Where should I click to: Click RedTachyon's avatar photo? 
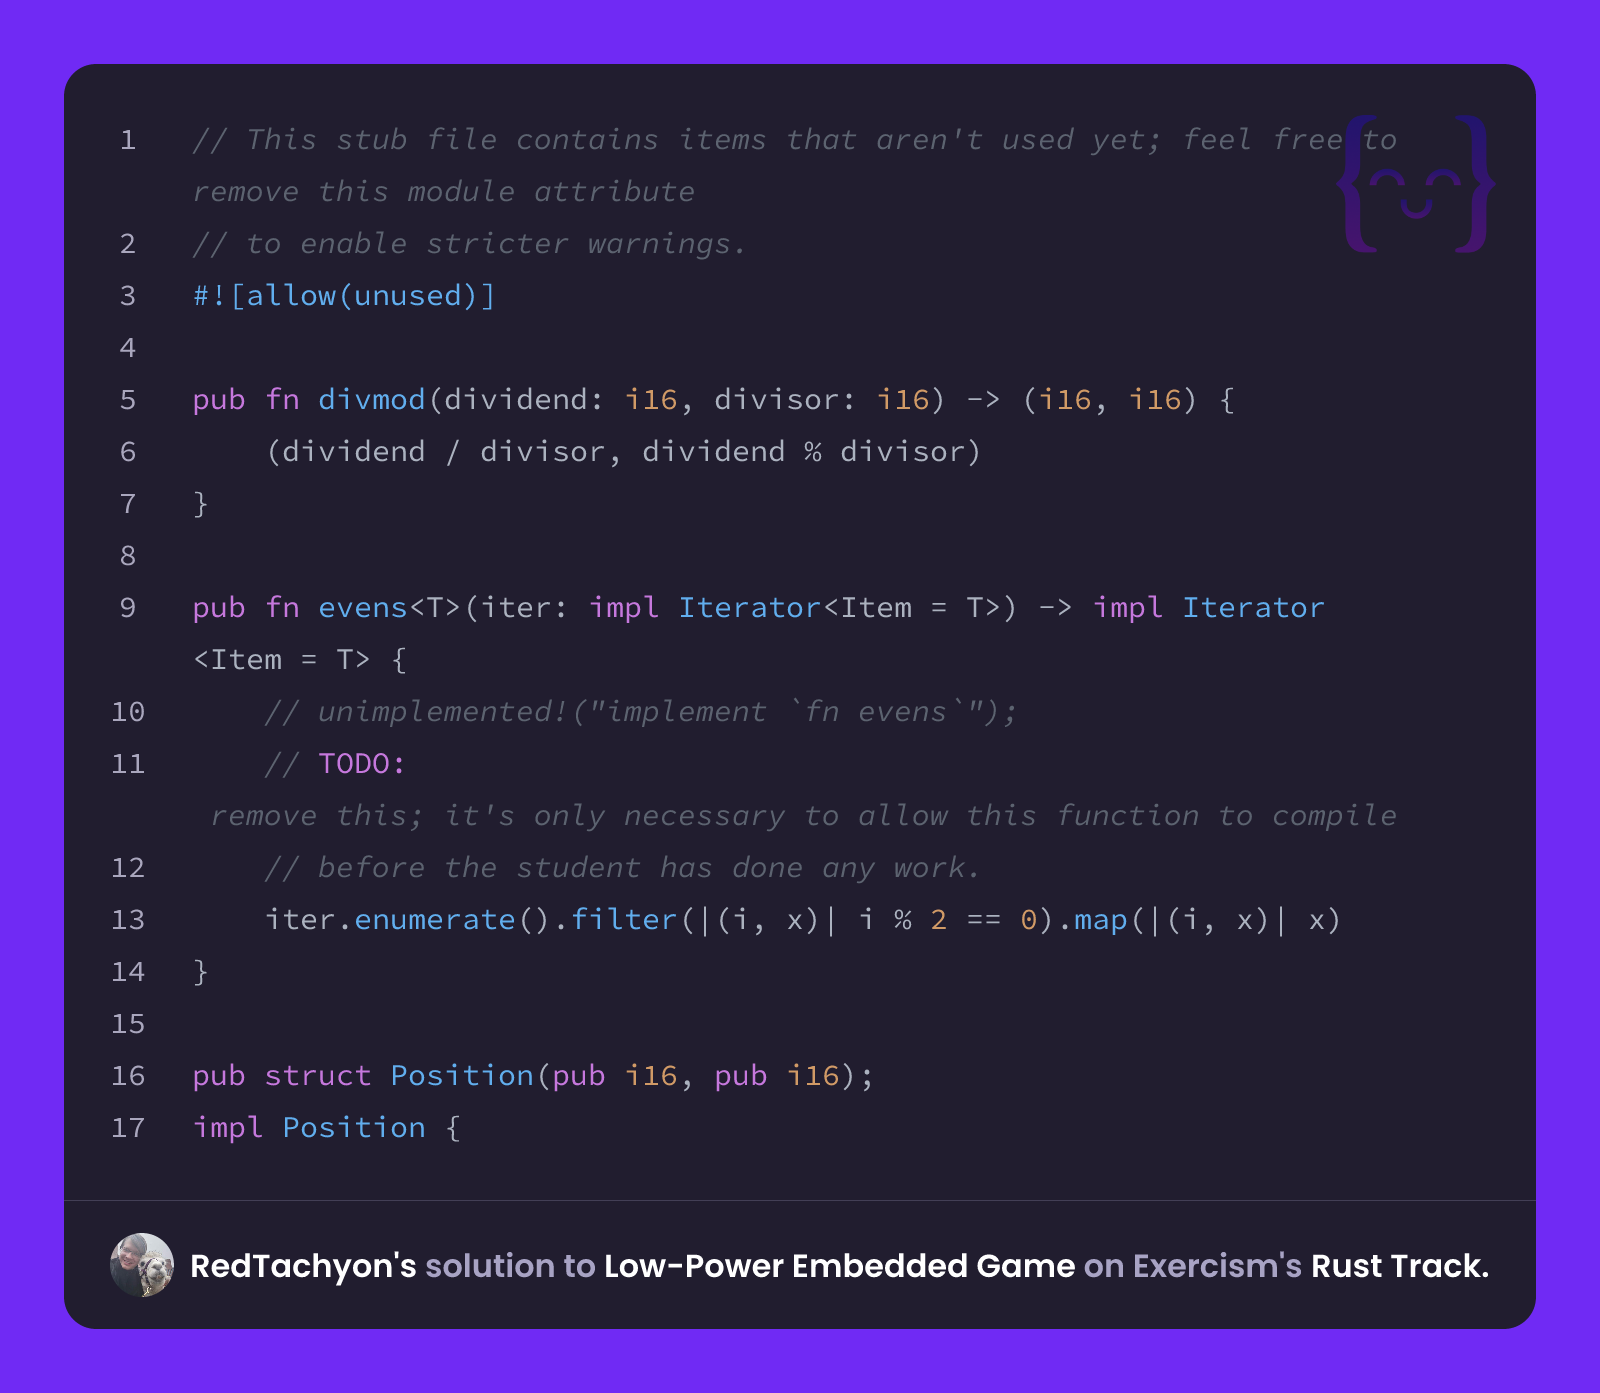tap(142, 1265)
